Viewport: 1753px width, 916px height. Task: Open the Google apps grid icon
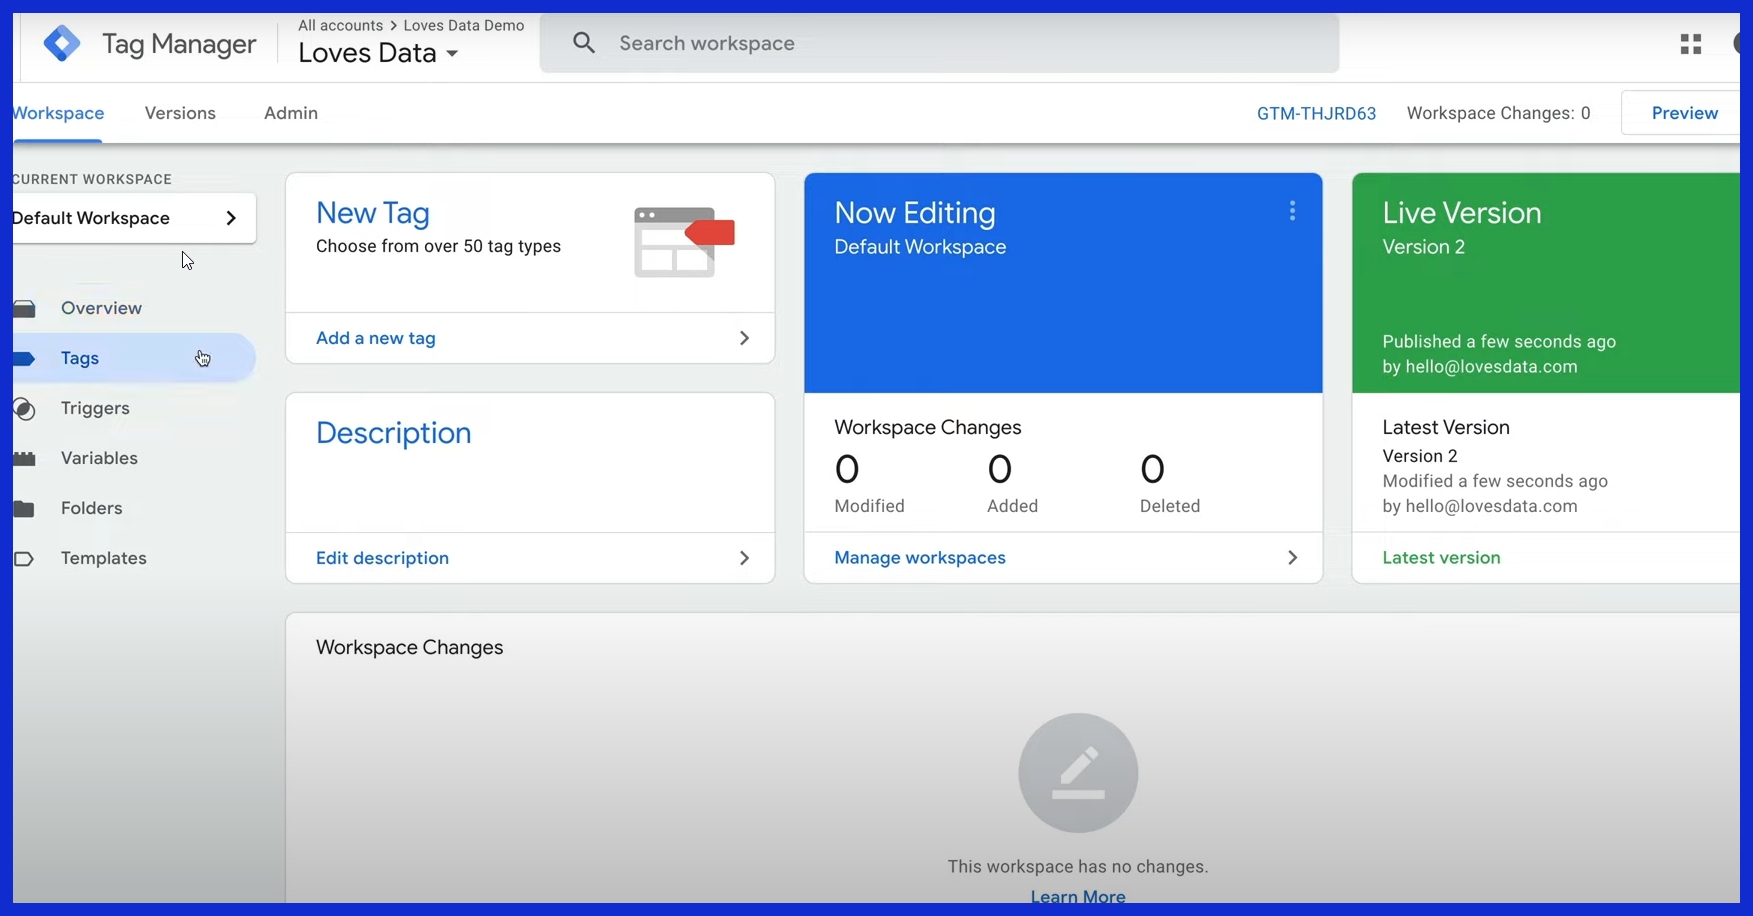click(x=1691, y=44)
